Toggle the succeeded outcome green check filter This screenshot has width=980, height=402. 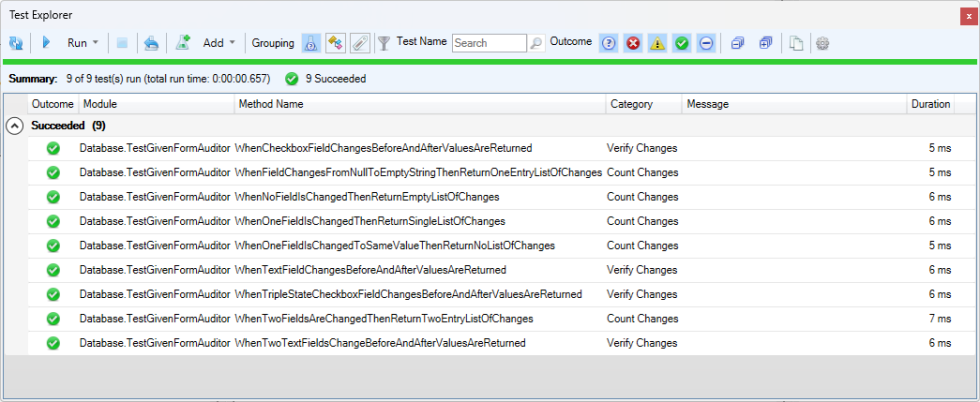coord(681,43)
